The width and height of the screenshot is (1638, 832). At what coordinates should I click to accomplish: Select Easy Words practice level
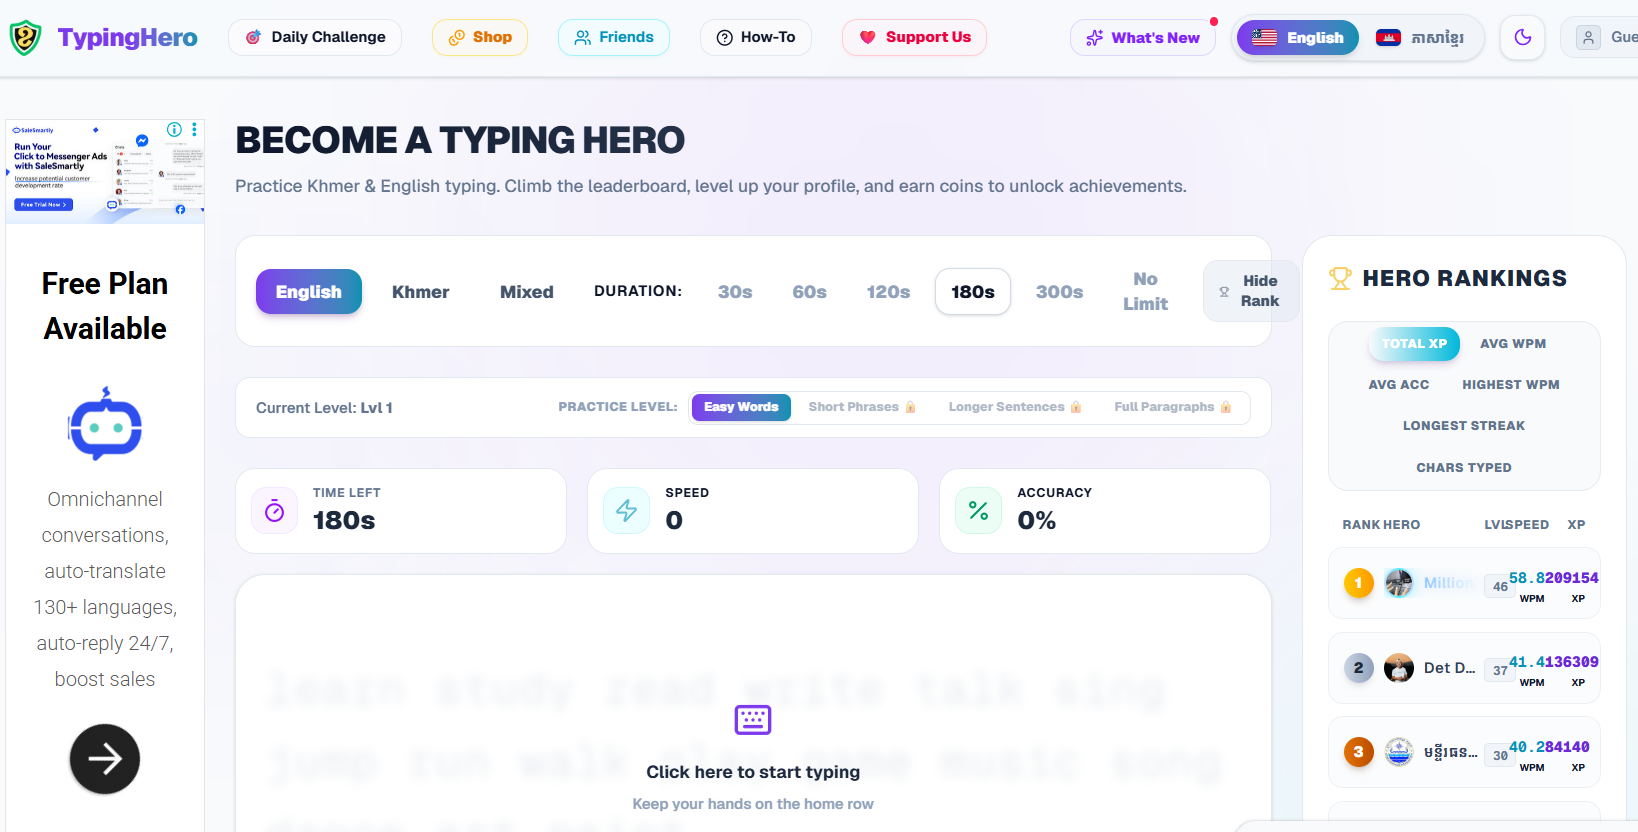click(741, 407)
